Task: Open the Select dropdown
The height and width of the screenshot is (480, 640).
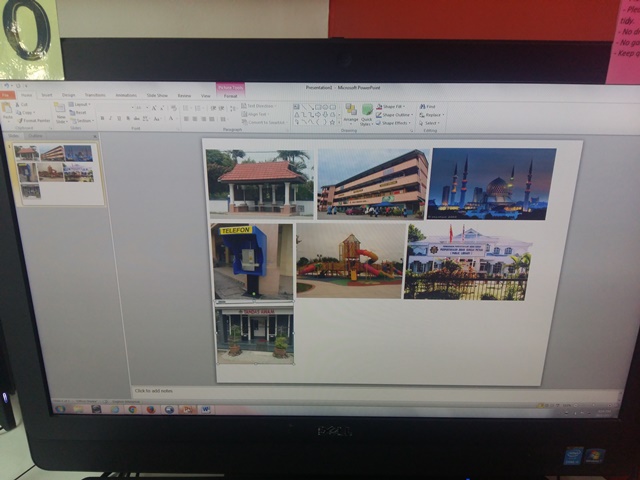Action: click(x=430, y=123)
